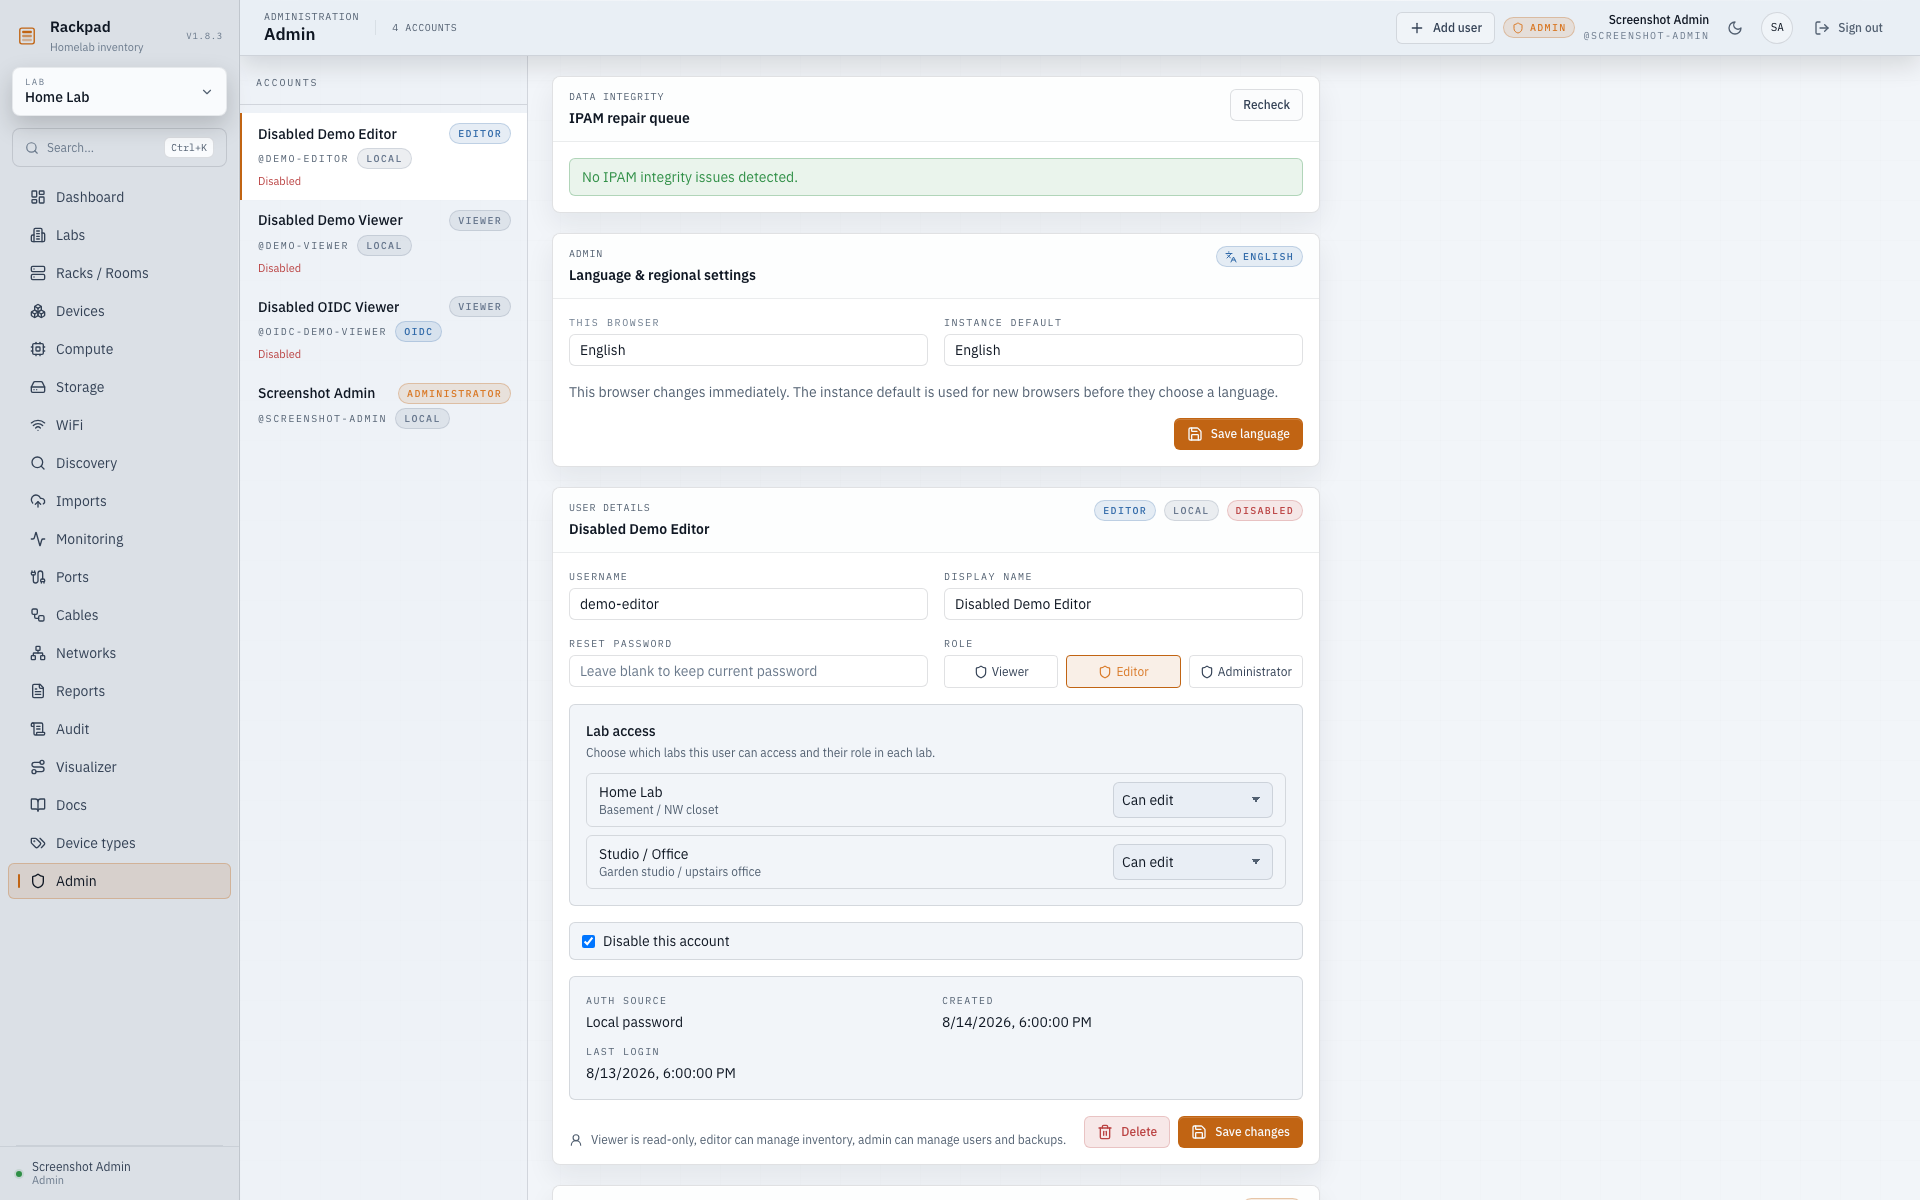Toggle dark mode moon icon
This screenshot has height=1200, width=1920.
point(1735,28)
